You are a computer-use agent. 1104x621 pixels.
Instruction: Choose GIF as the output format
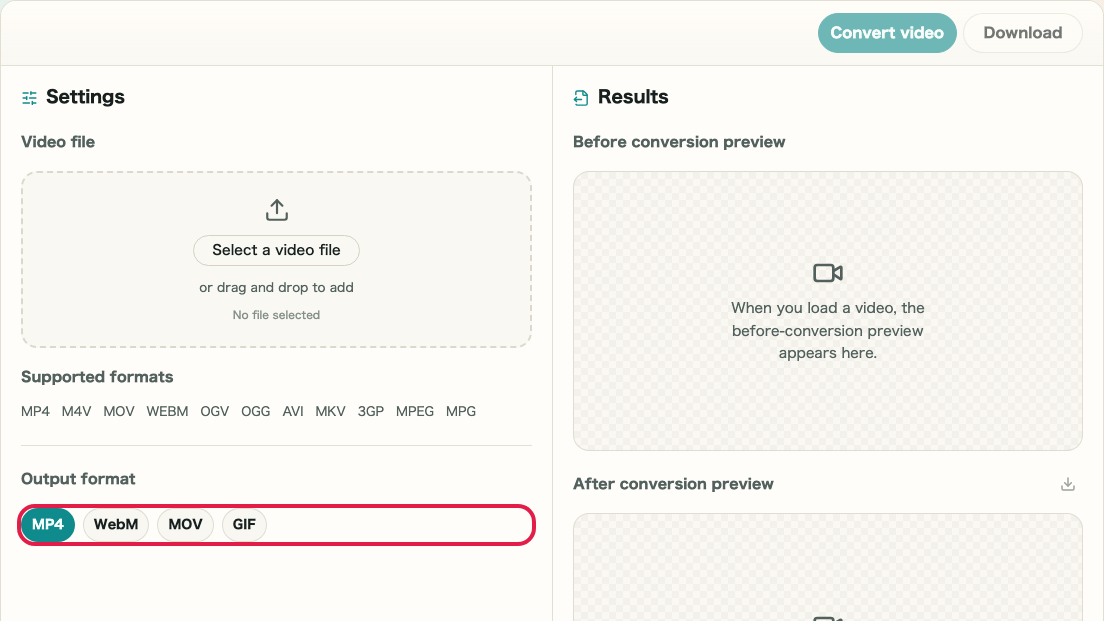pyautogui.click(x=244, y=525)
